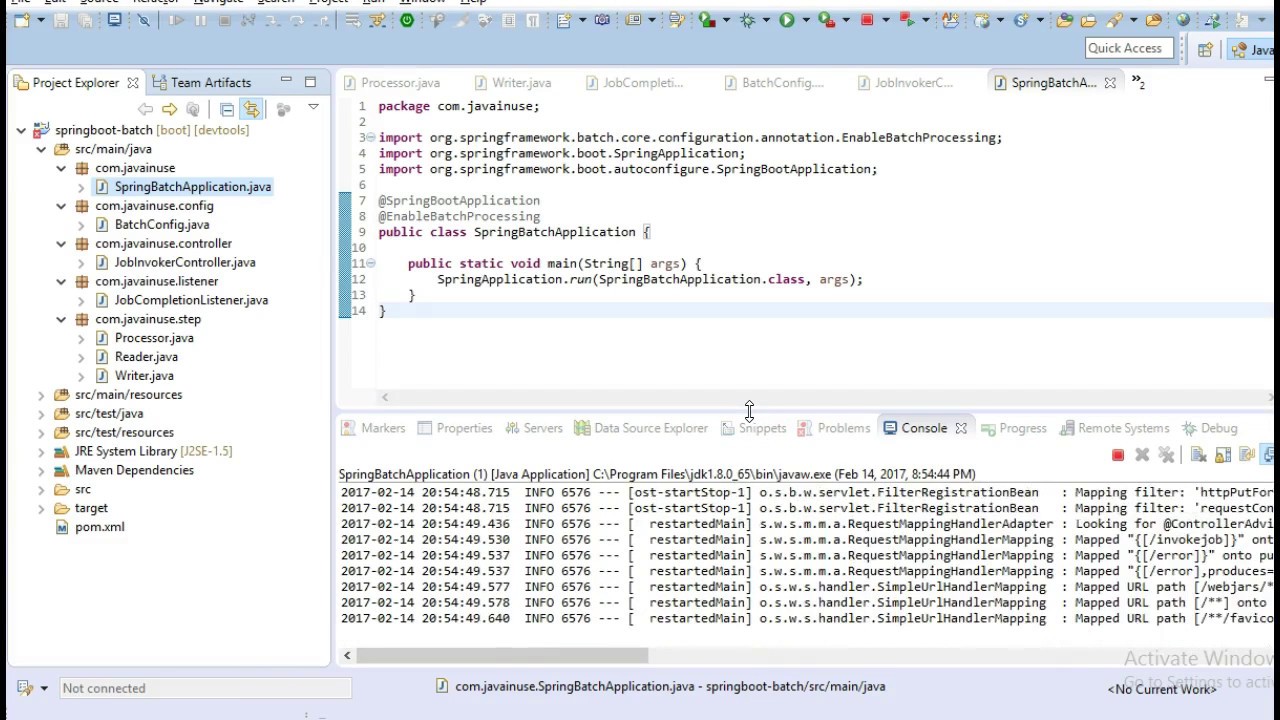Screen dimensions: 1280x720
Task: Open the Markers view tab
Action: coord(373,428)
